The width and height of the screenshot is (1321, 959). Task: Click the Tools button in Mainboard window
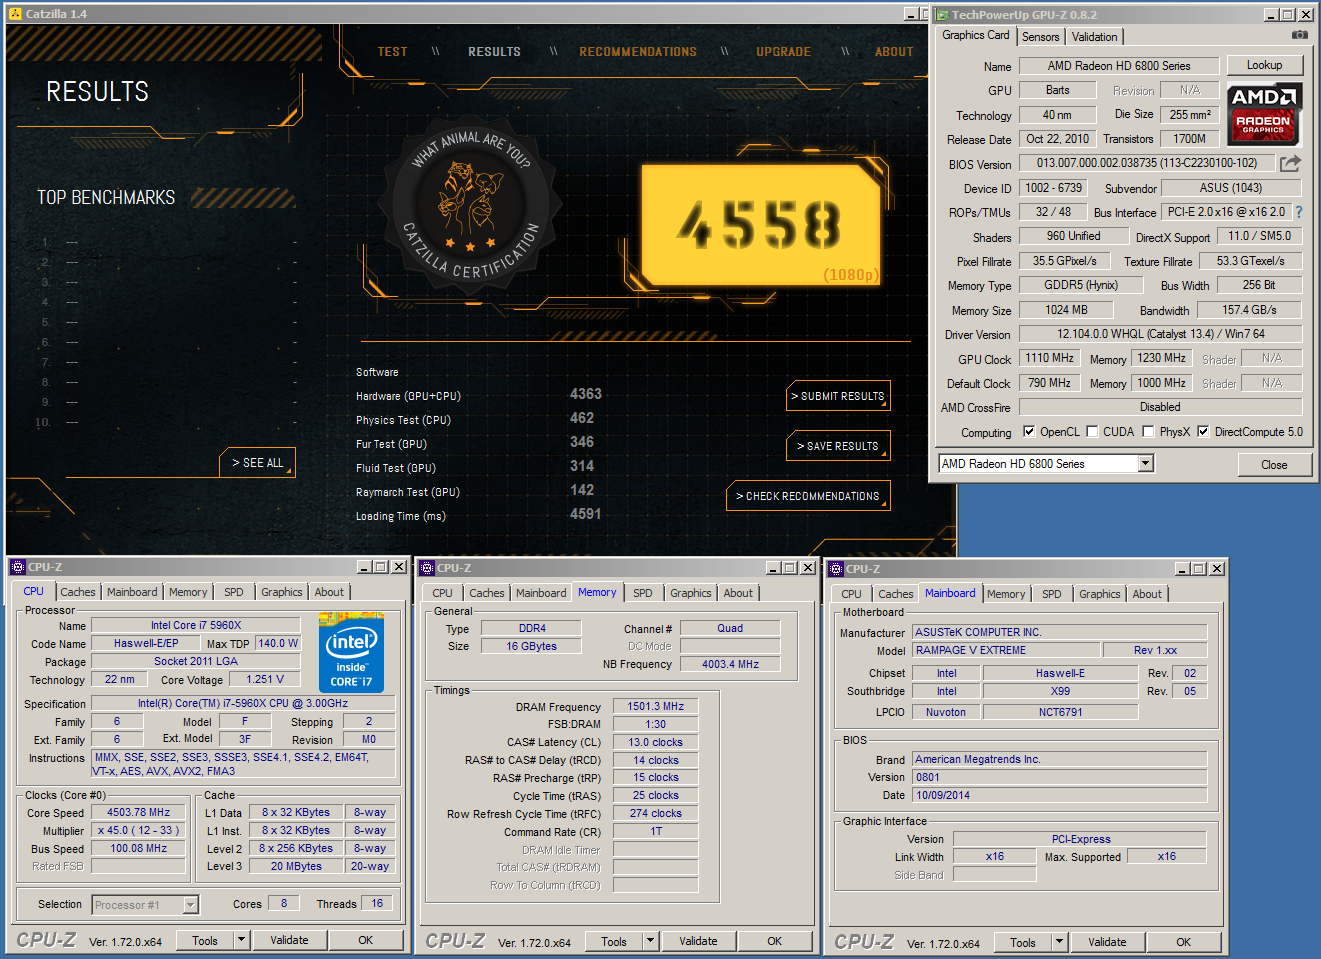click(1022, 942)
